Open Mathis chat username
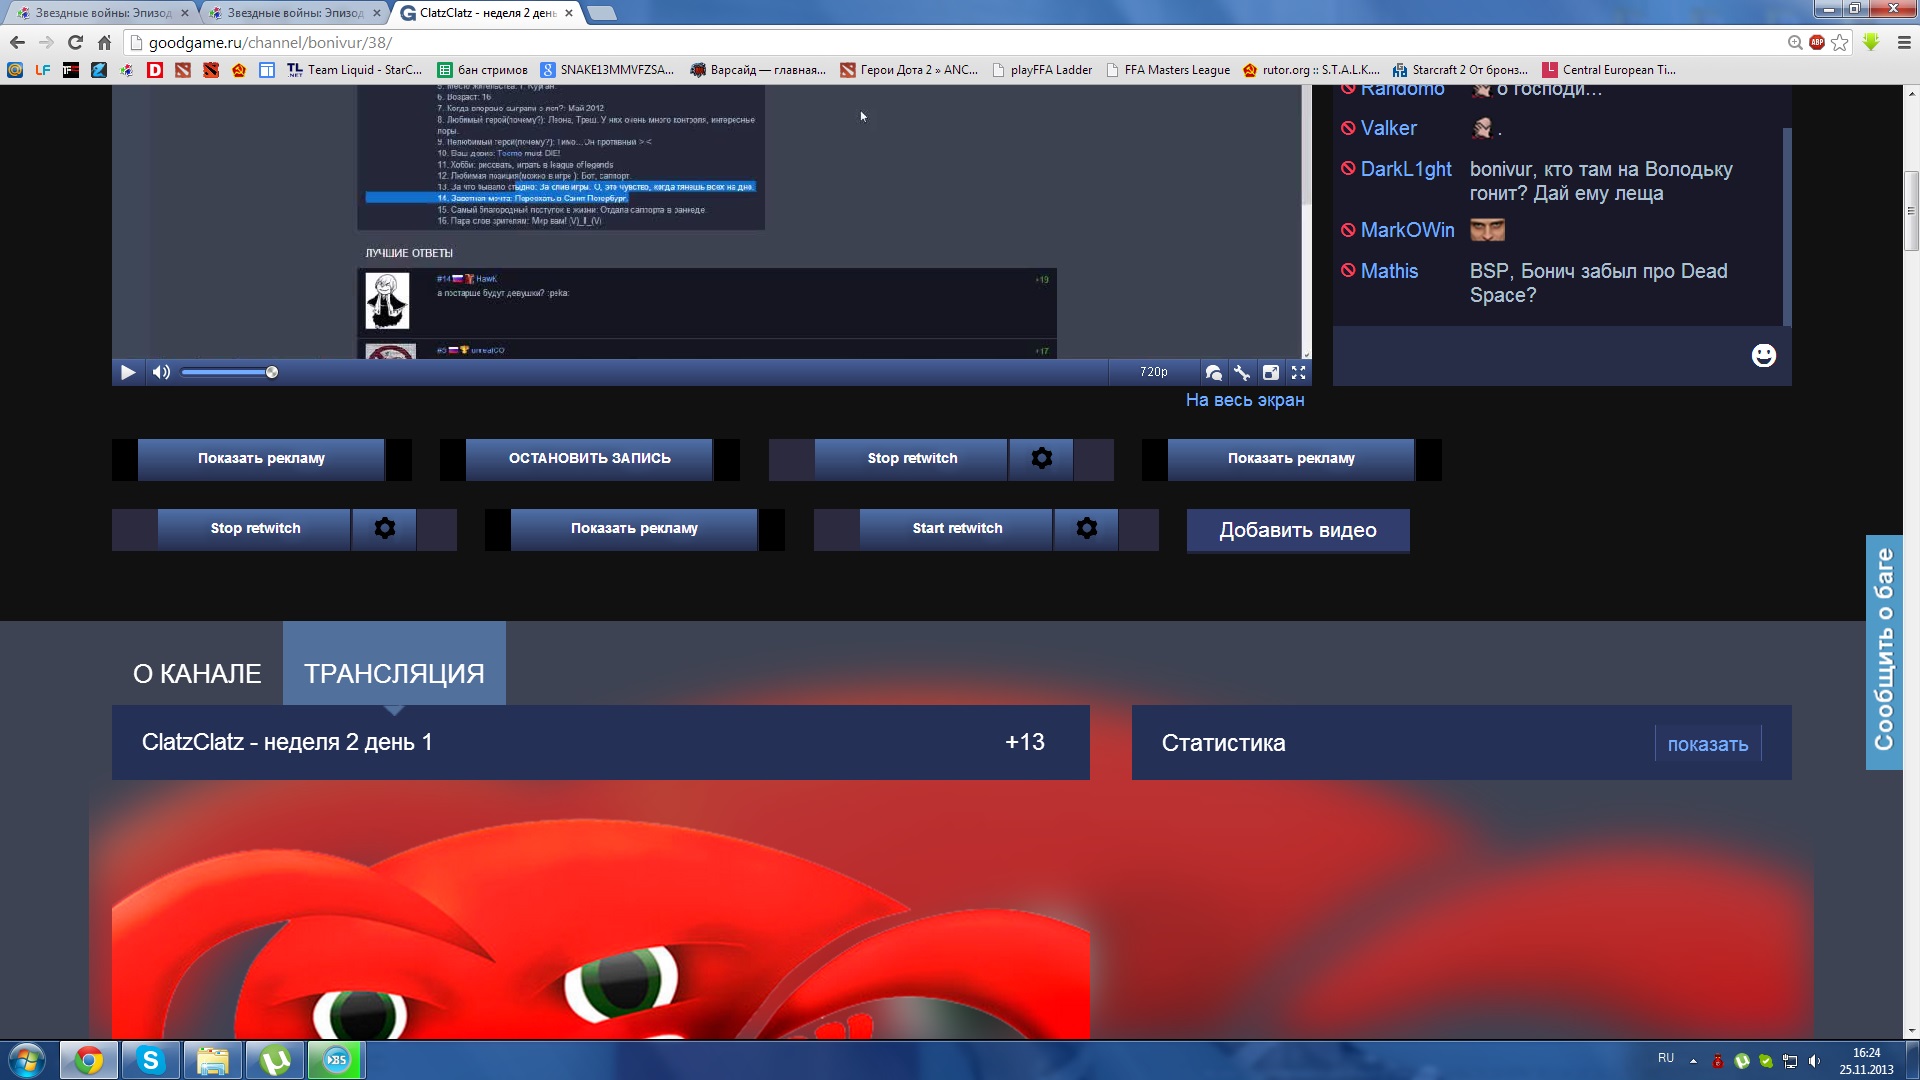Viewport: 1920px width, 1080px height. (x=1389, y=271)
